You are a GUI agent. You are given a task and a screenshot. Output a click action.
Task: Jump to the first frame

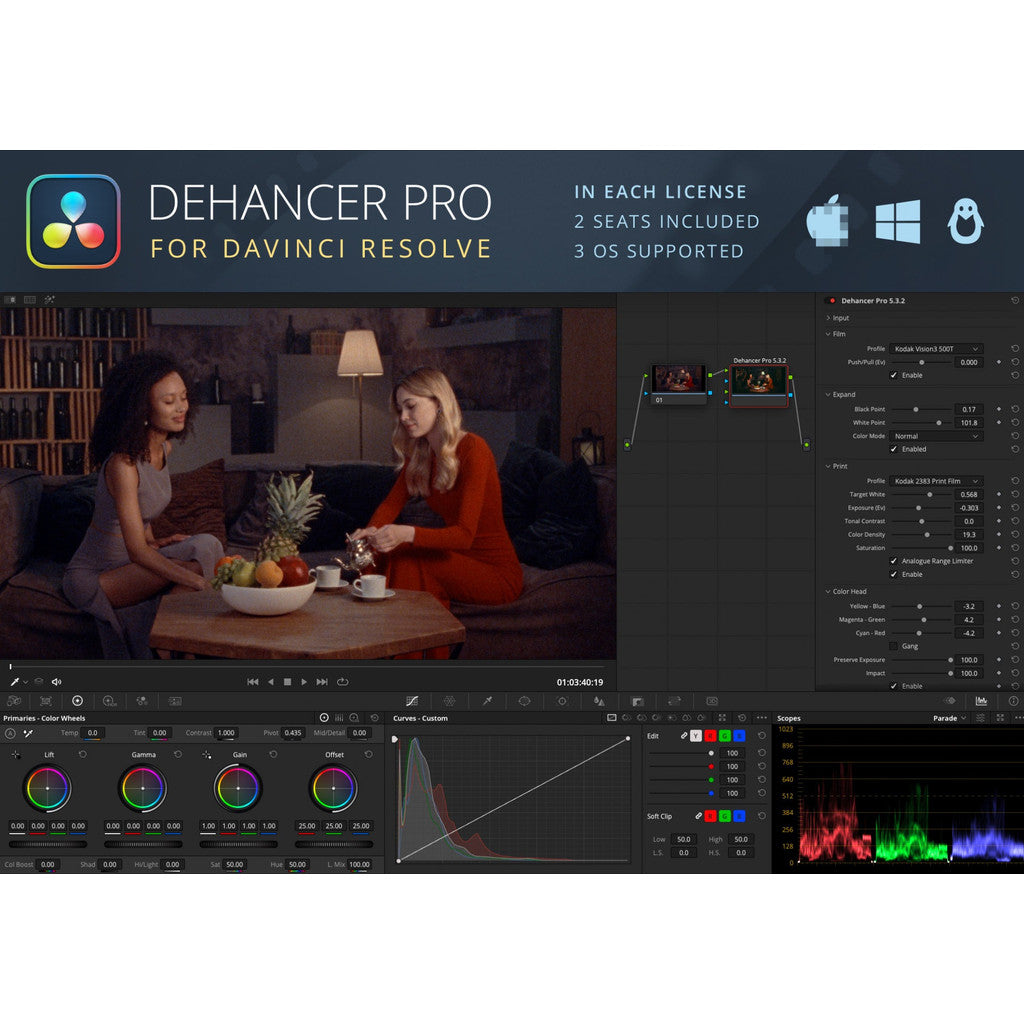(x=253, y=682)
